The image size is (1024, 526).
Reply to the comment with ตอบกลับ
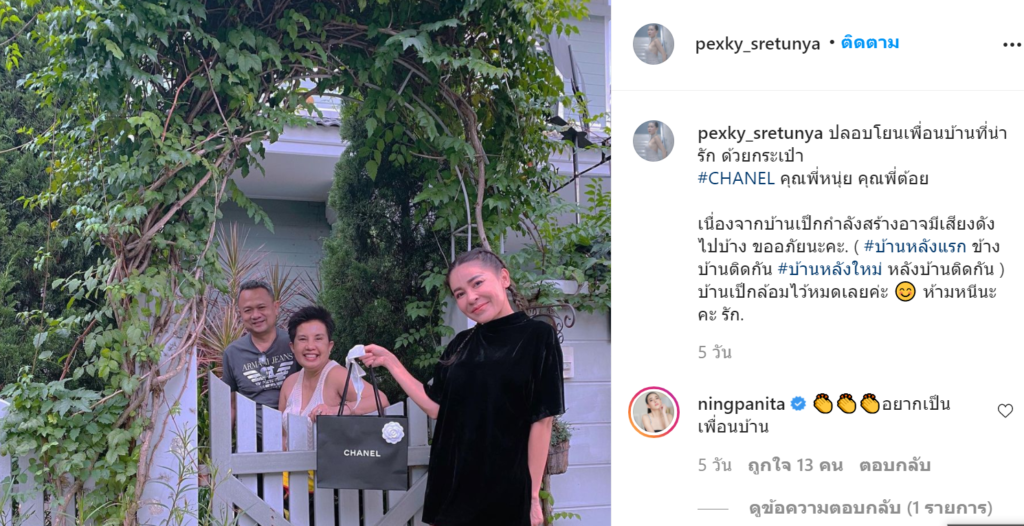click(x=894, y=466)
